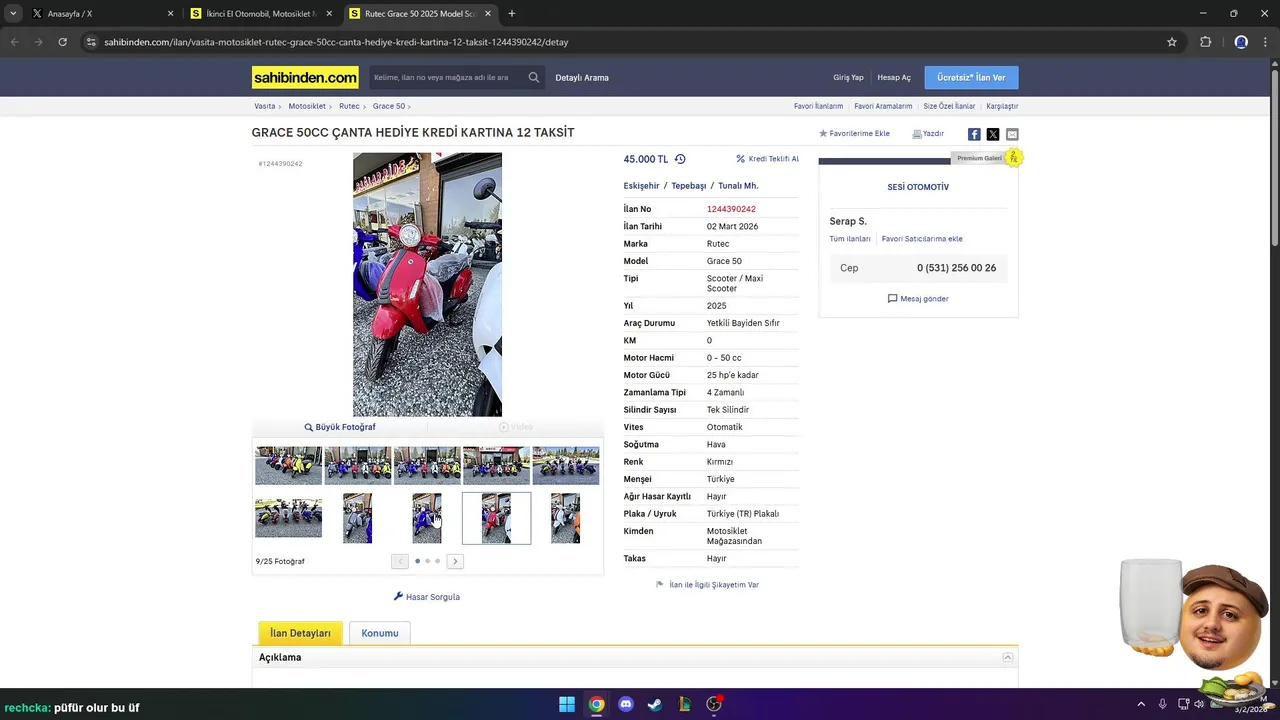Bookmark this page star icon

[x=1172, y=42]
